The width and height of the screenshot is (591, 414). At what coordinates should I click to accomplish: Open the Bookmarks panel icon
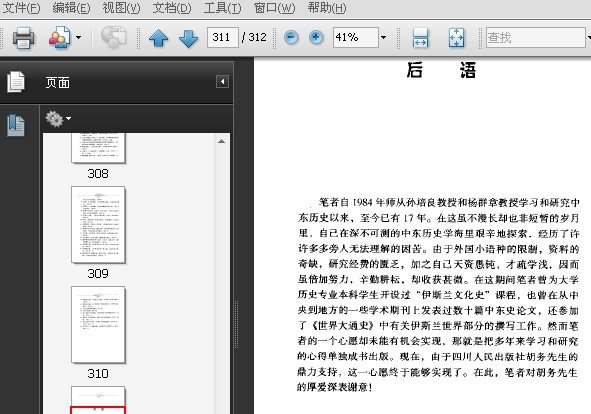coord(16,126)
